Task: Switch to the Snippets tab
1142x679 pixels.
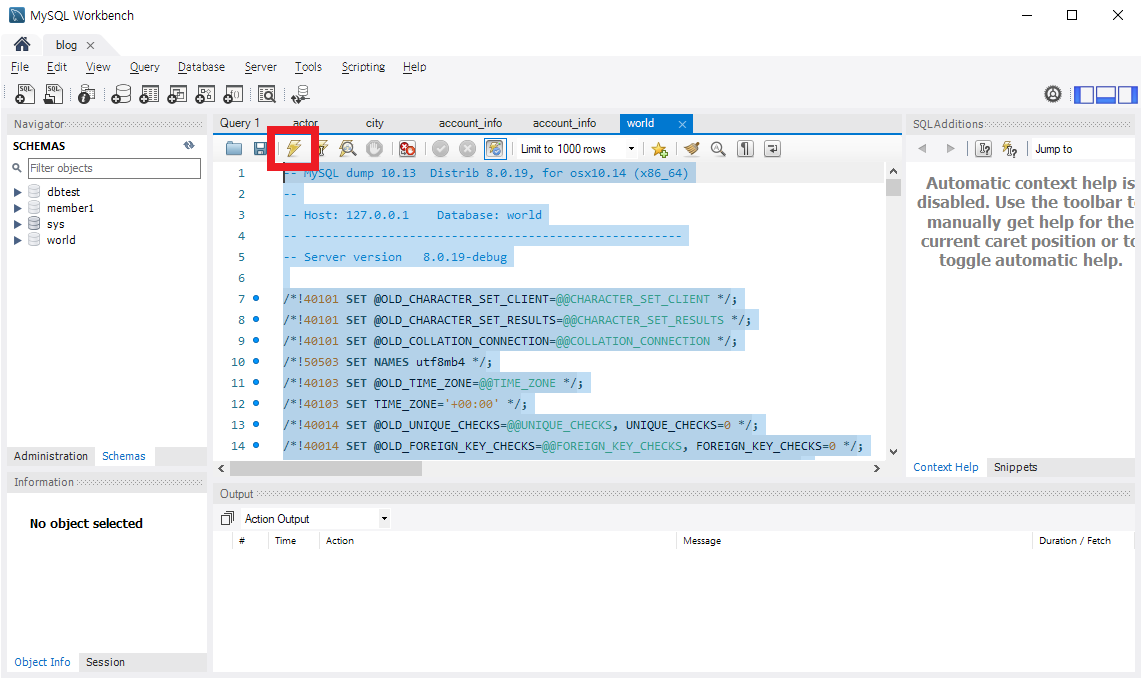Action: pyautogui.click(x=1015, y=467)
